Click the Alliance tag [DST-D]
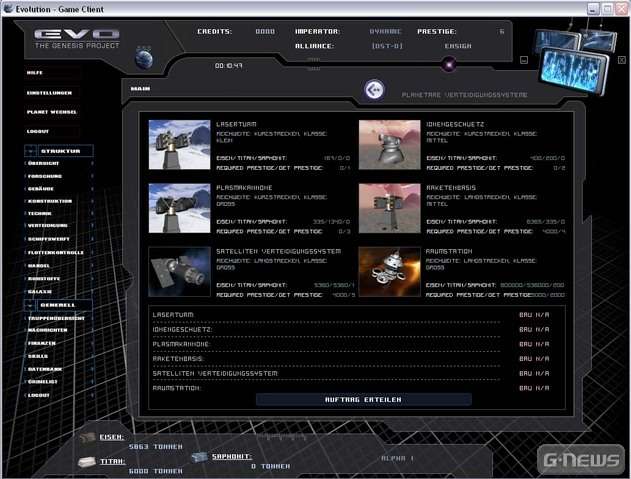631x479 pixels. pyautogui.click(x=387, y=46)
